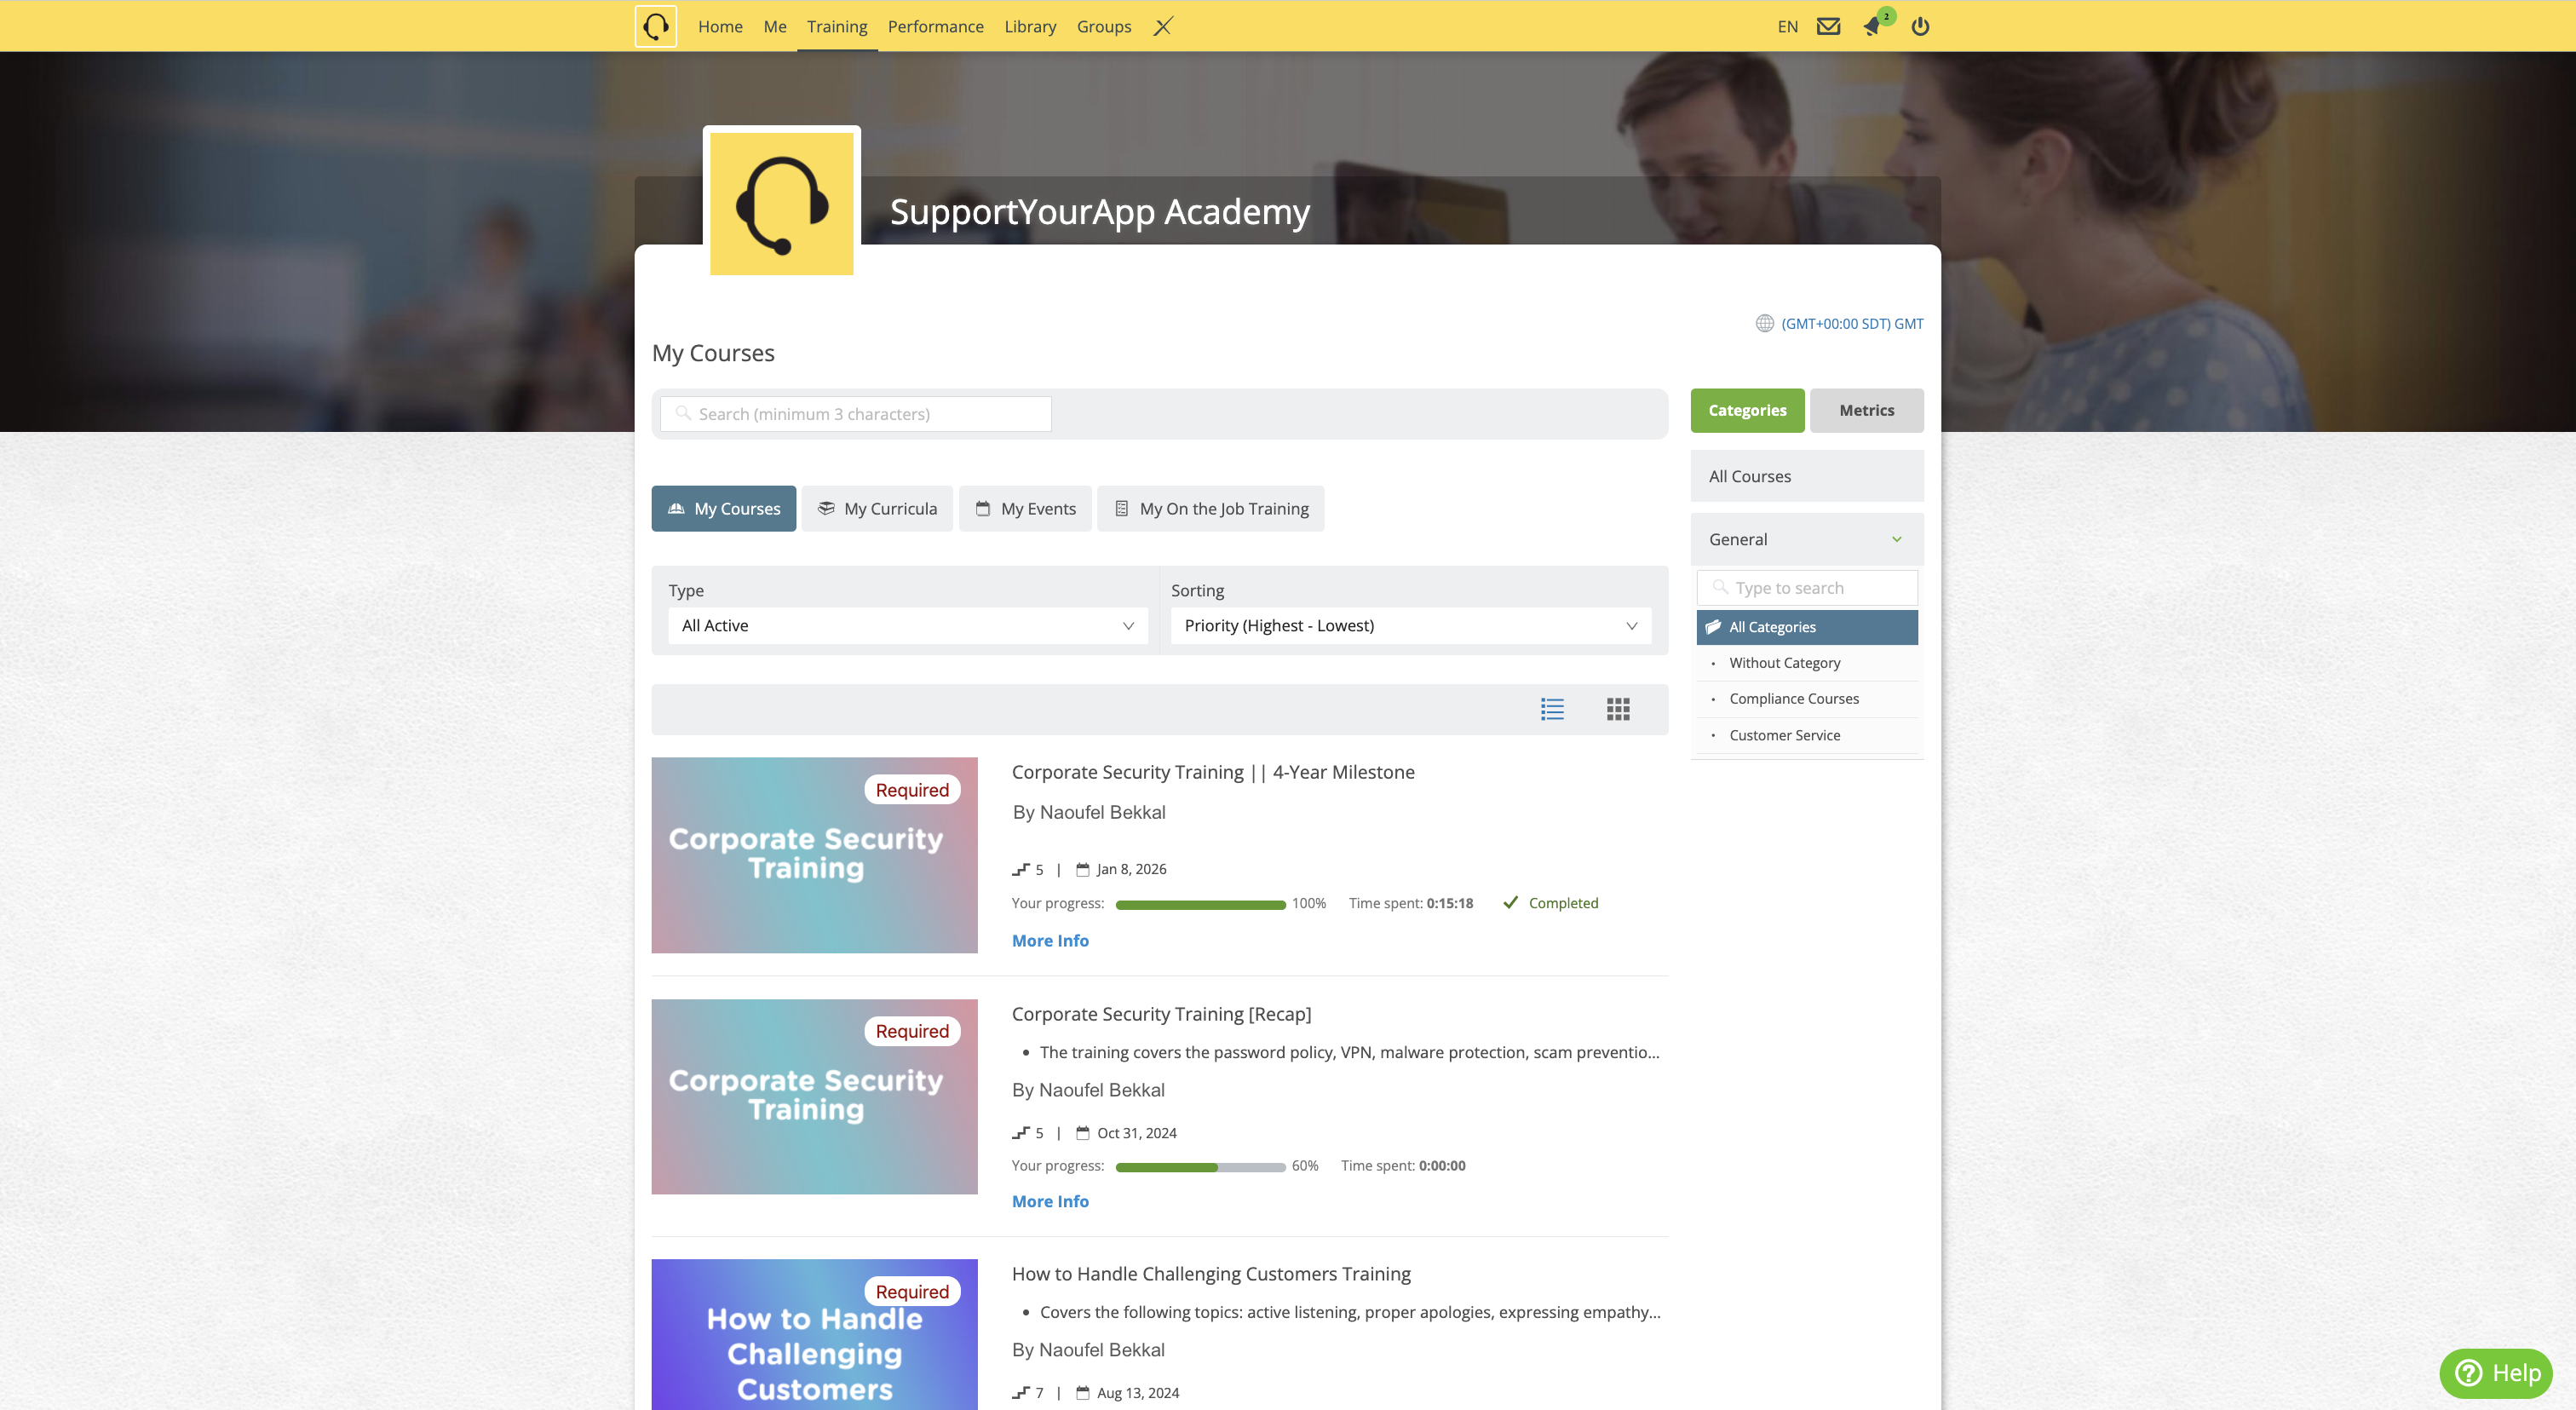Screen dimensions: 2576x1410
Task: Open More Info for Corporate Security Training
Action: pyautogui.click(x=1050, y=940)
